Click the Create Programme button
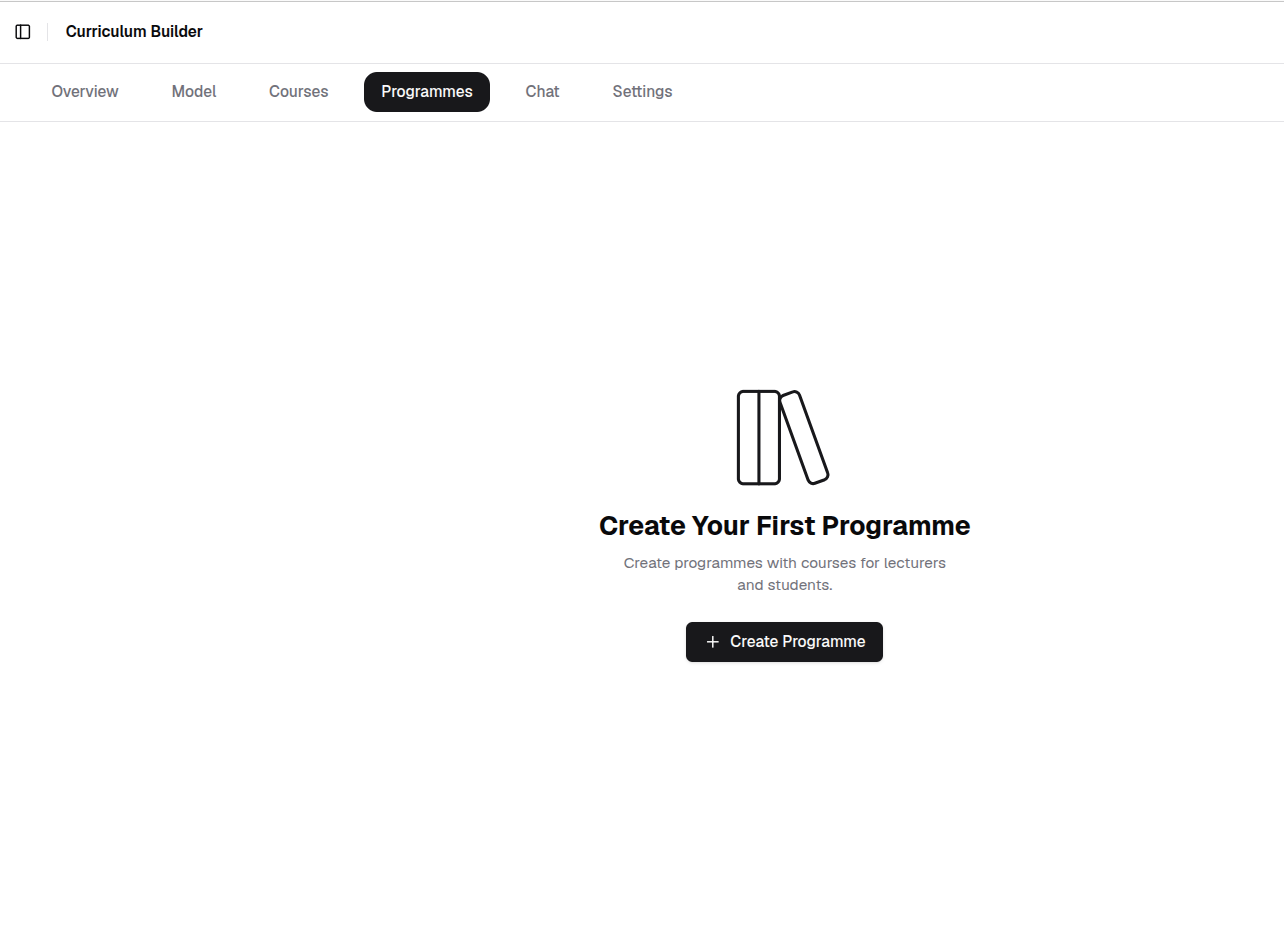 [x=784, y=642]
